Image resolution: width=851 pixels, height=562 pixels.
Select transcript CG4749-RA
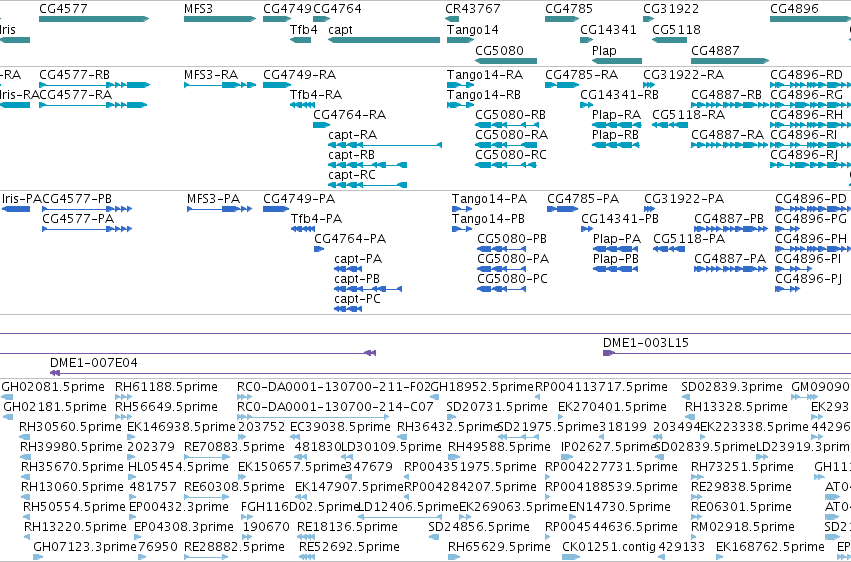point(277,85)
